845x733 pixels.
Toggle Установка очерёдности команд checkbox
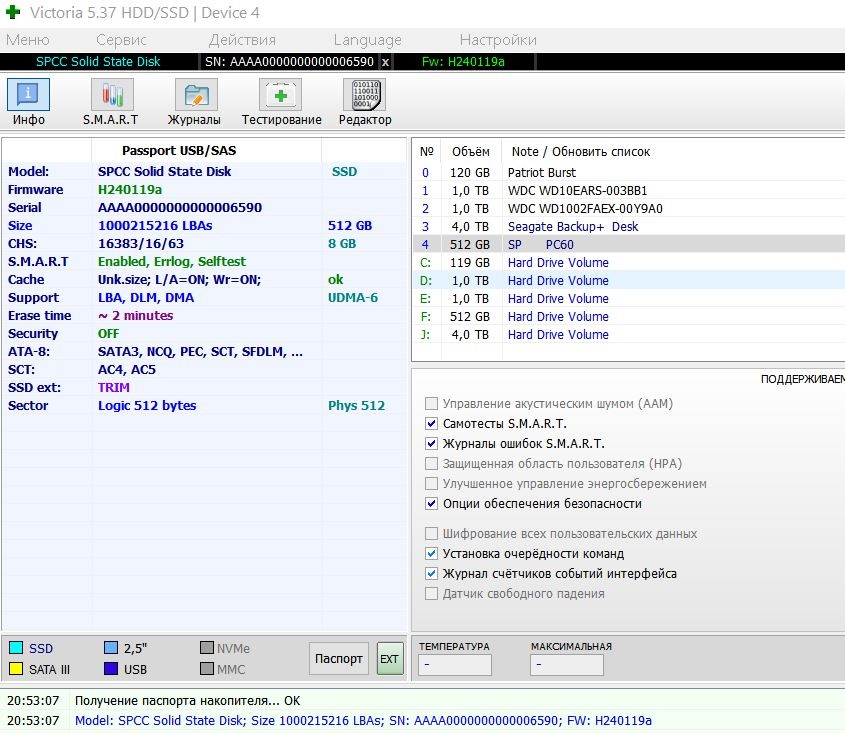431,554
